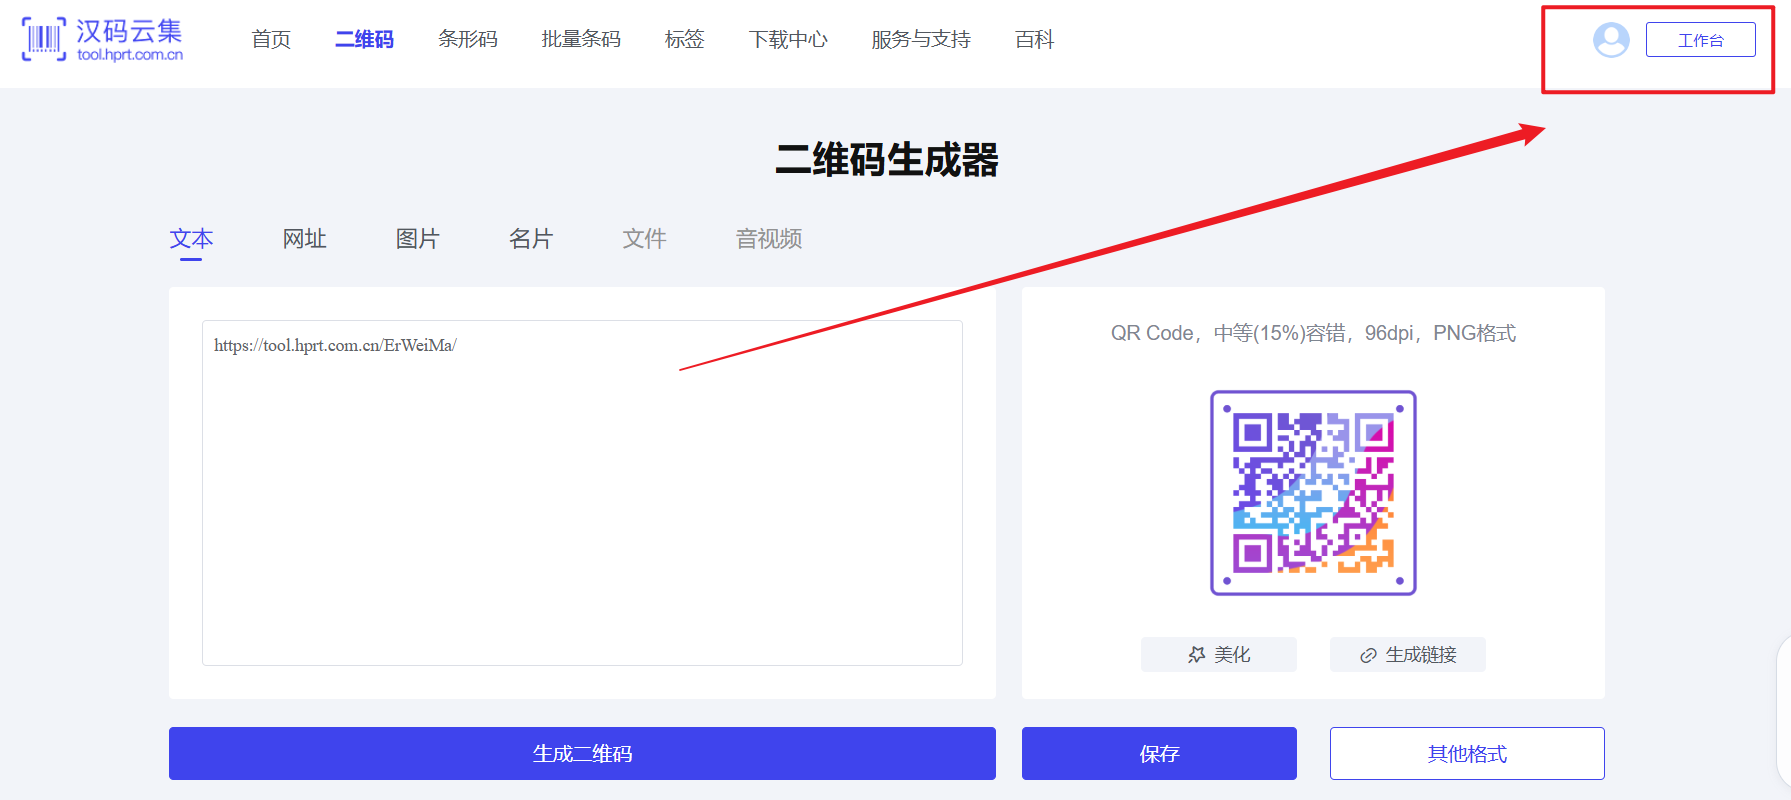This screenshot has width=1791, height=800.
Task: Go to 首页 in the navigation
Action: (271, 39)
